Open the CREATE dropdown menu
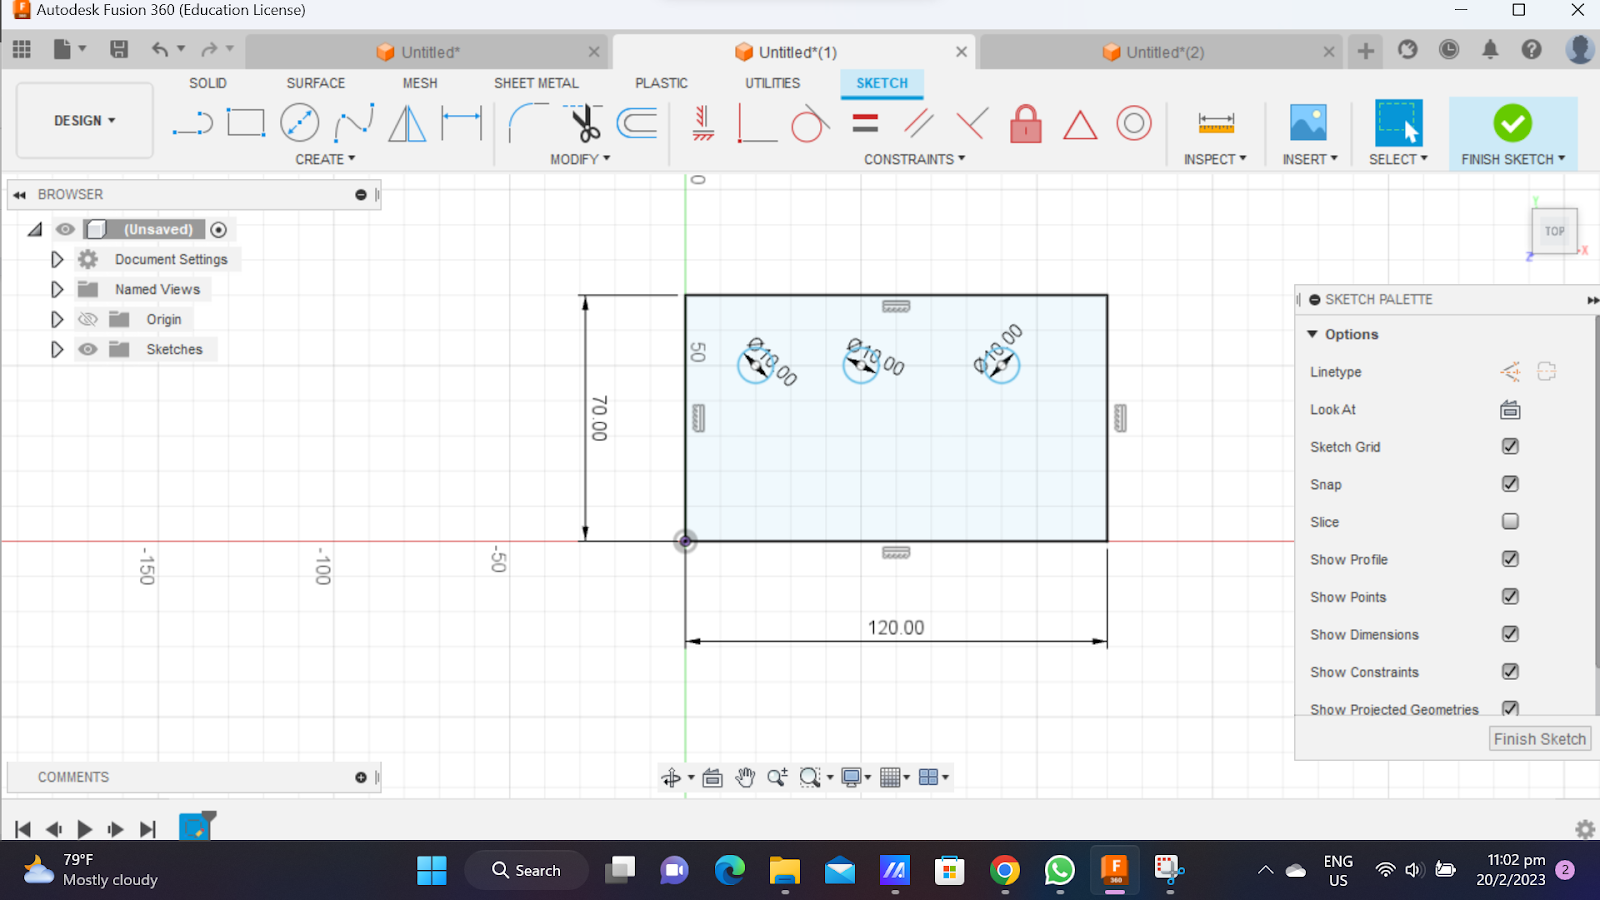This screenshot has height=900, width=1600. 325,159
